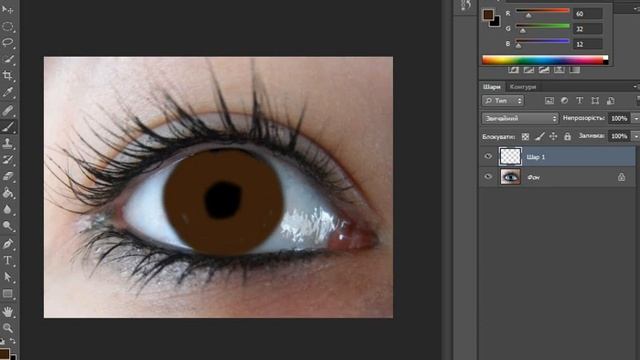This screenshot has height=360, width=640.
Task: Click the B value field 12
Action: [x=588, y=44]
